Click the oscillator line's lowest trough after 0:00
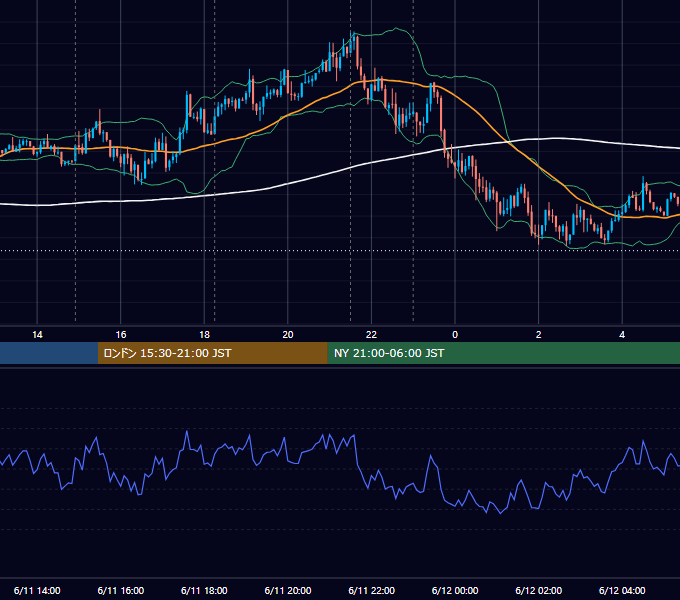680x600 pixels. [501, 513]
